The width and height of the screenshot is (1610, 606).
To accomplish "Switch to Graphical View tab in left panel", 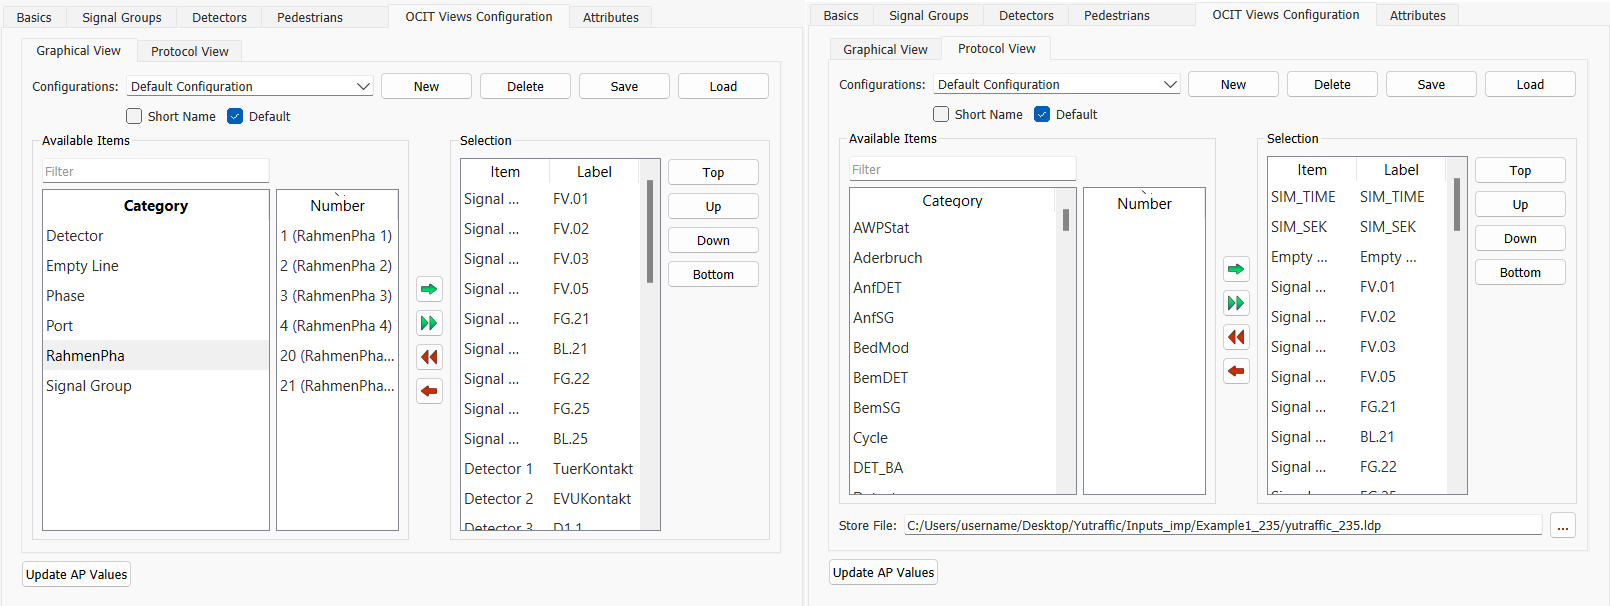I will pyautogui.click(x=78, y=51).
